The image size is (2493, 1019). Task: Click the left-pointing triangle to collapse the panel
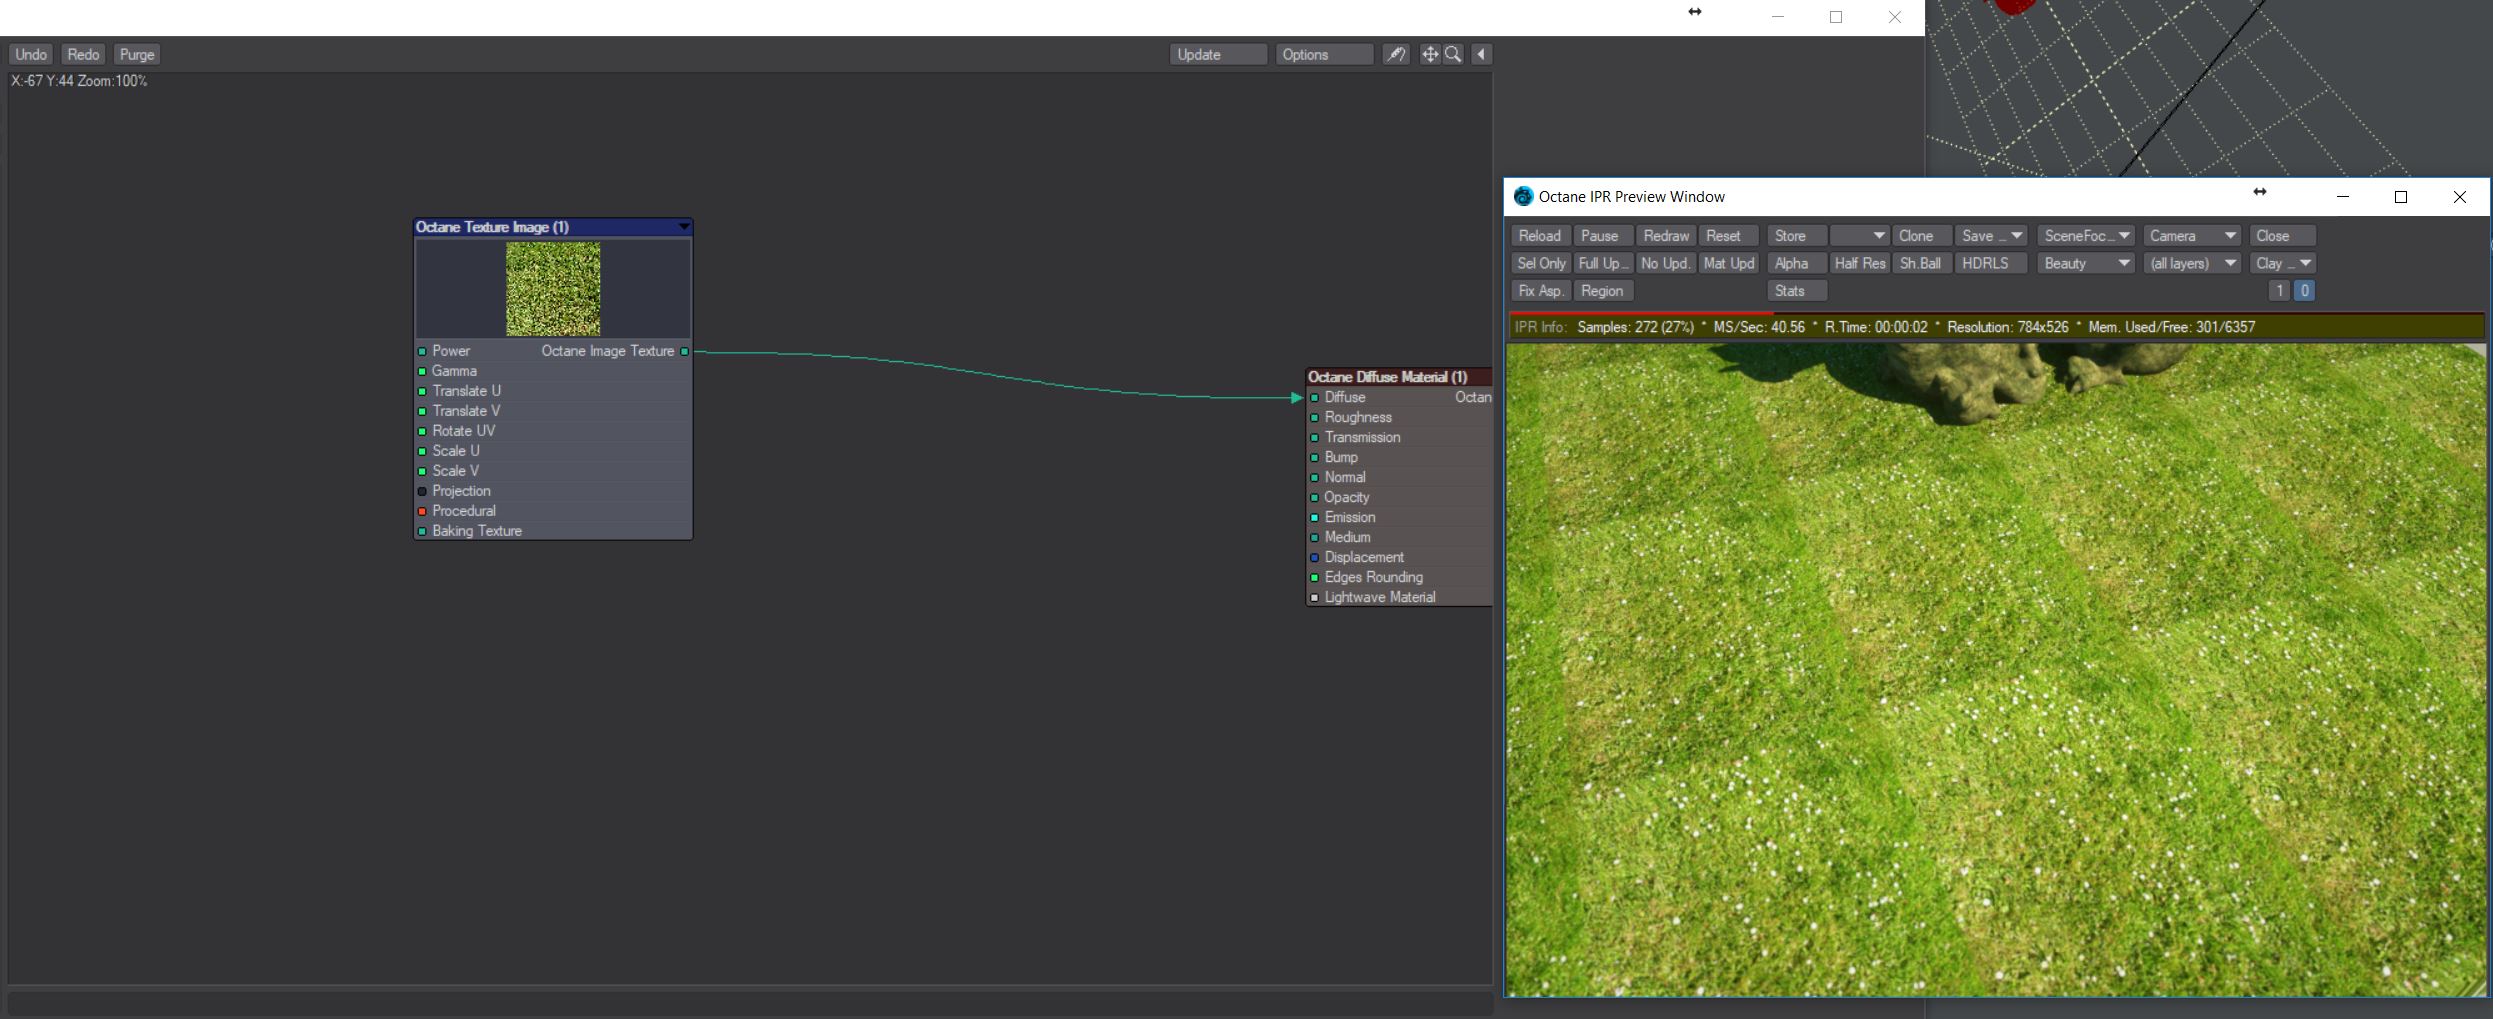point(1482,55)
